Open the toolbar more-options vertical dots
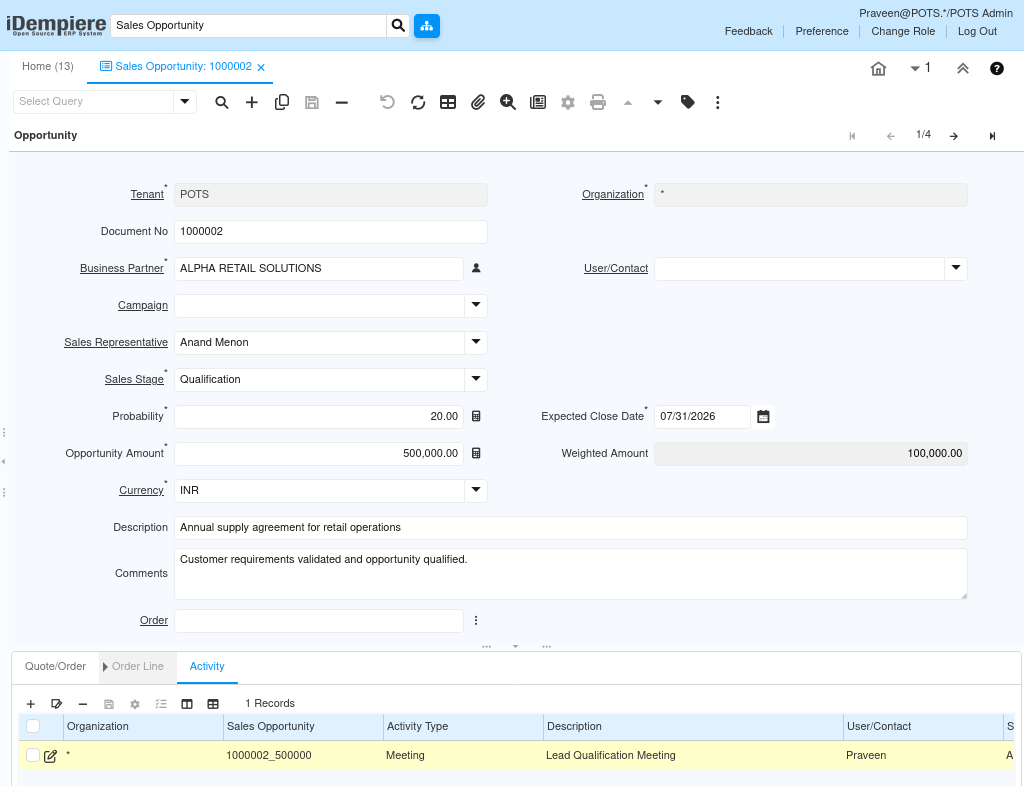The width and height of the screenshot is (1024, 786). pos(718,102)
